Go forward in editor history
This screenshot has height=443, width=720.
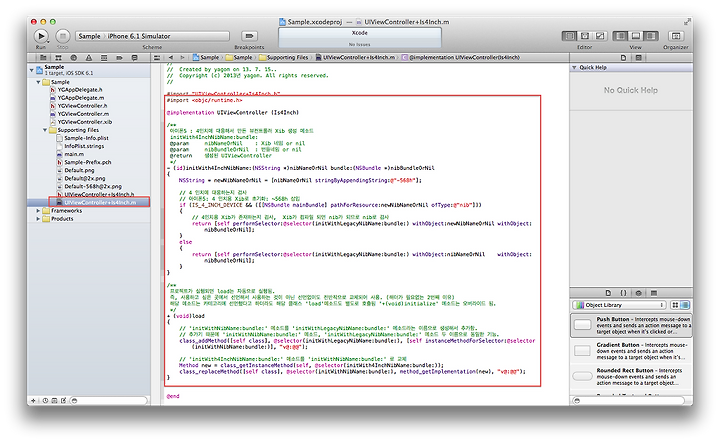pyautogui.click(x=182, y=58)
